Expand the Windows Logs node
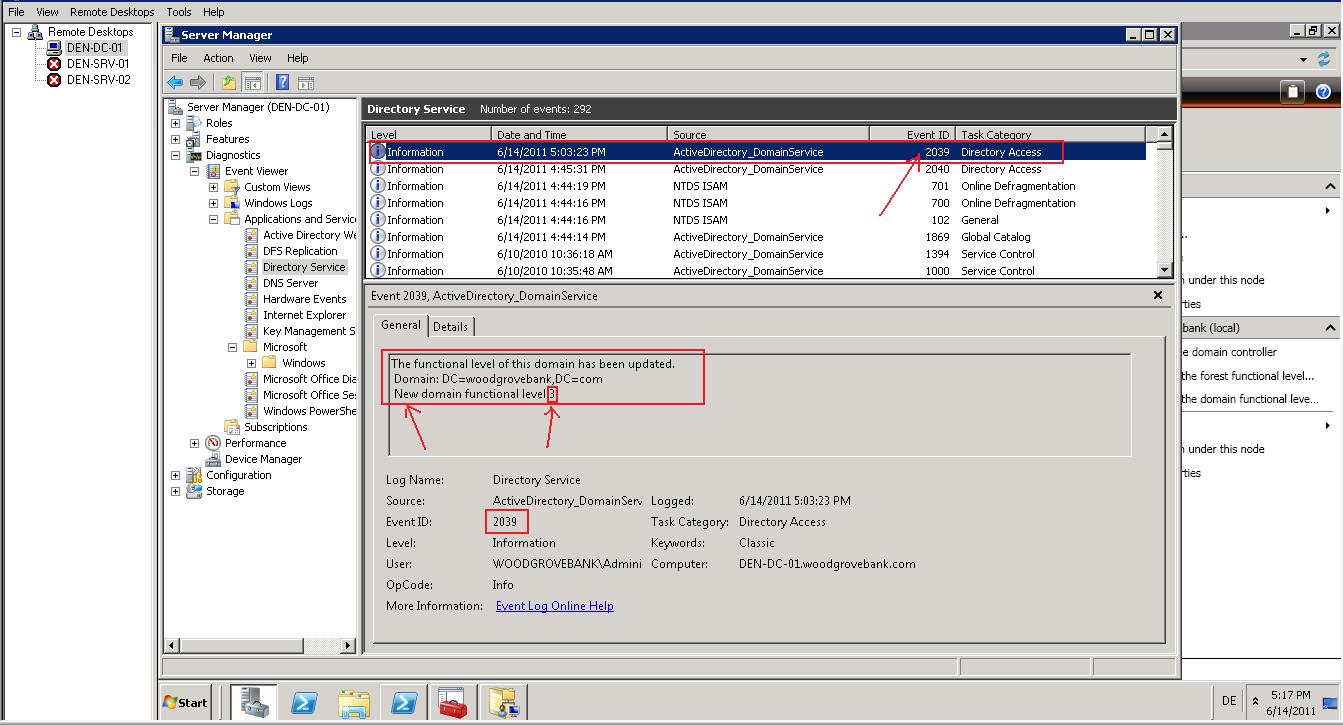 (213, 203)
